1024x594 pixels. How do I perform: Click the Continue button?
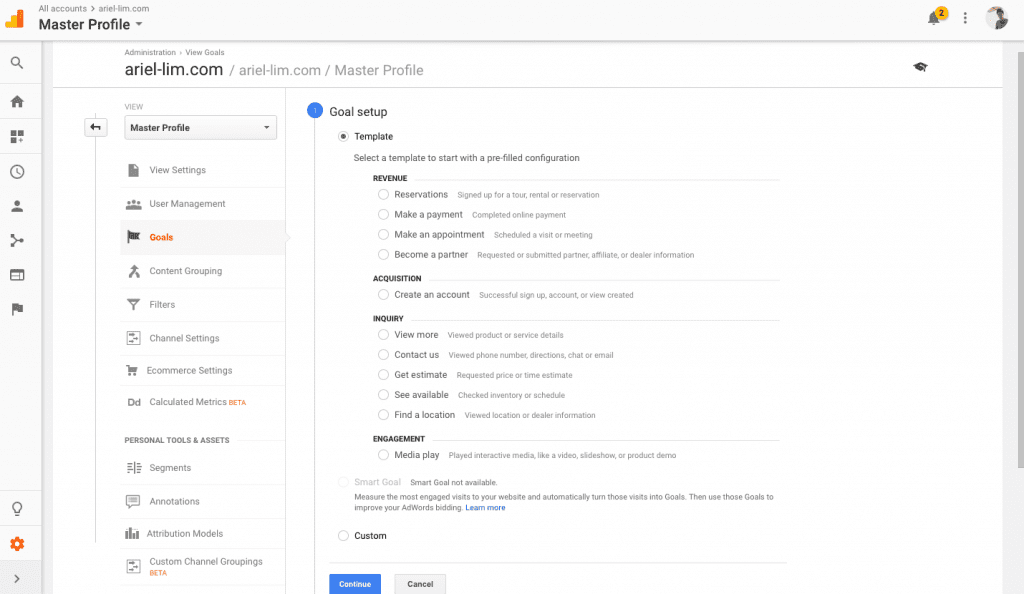click(355, 584)
